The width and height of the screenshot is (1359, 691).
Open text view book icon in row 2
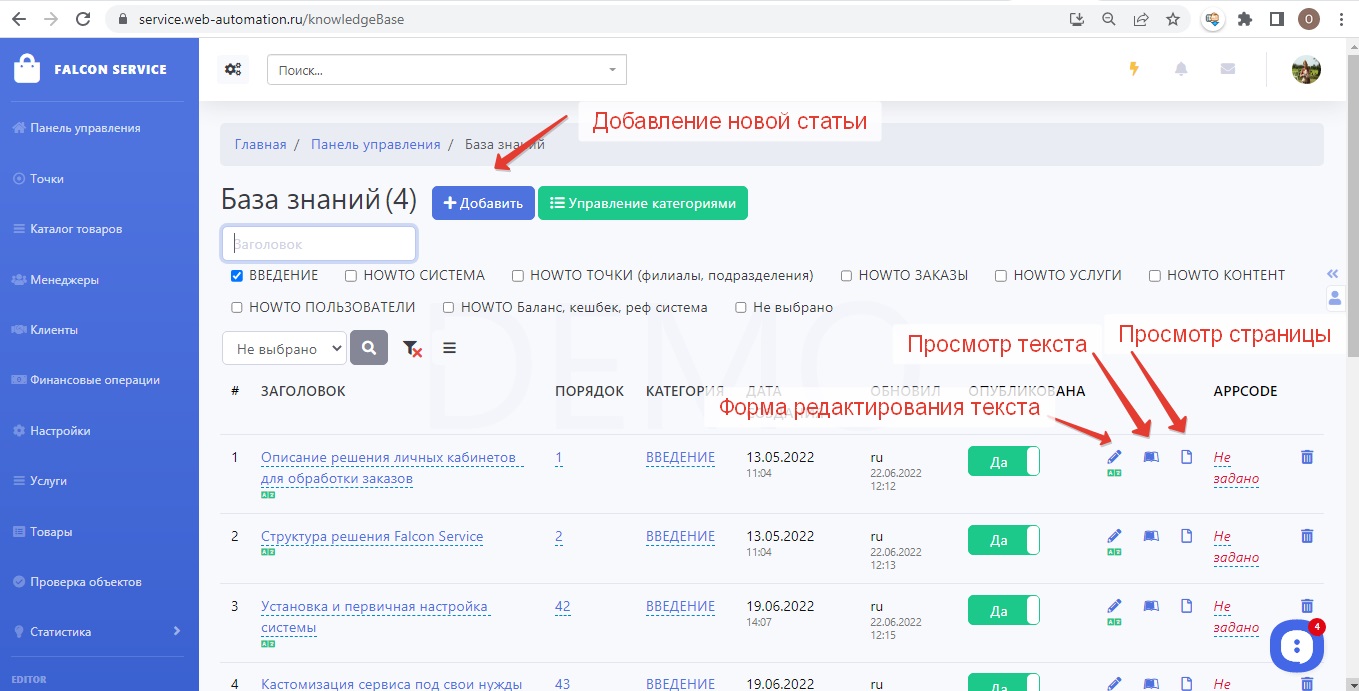[1151, 536]
